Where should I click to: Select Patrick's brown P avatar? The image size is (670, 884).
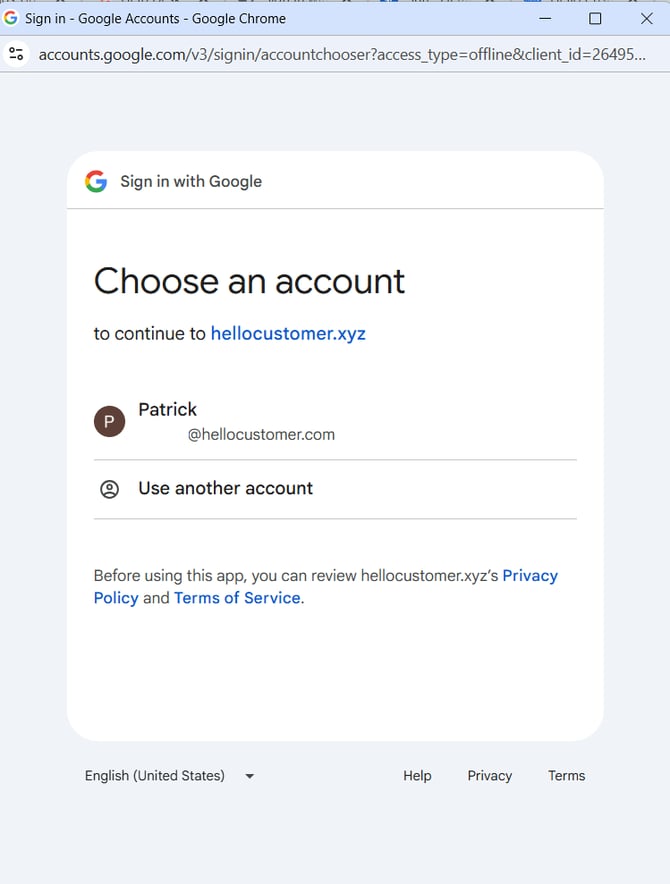click(x=109, y=421)
